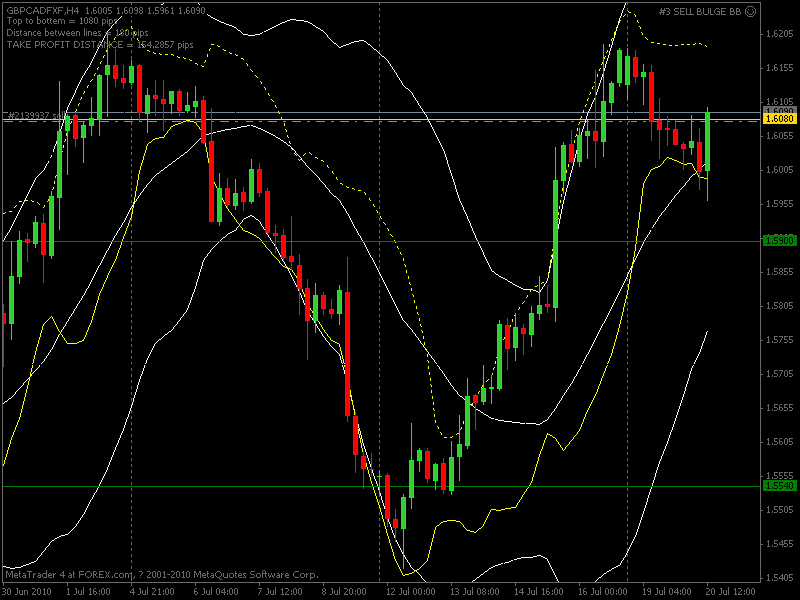Viewport: 800px width, 600px height.
Task: Click the 1.6105 price scale label
Action: pos(780,102)
